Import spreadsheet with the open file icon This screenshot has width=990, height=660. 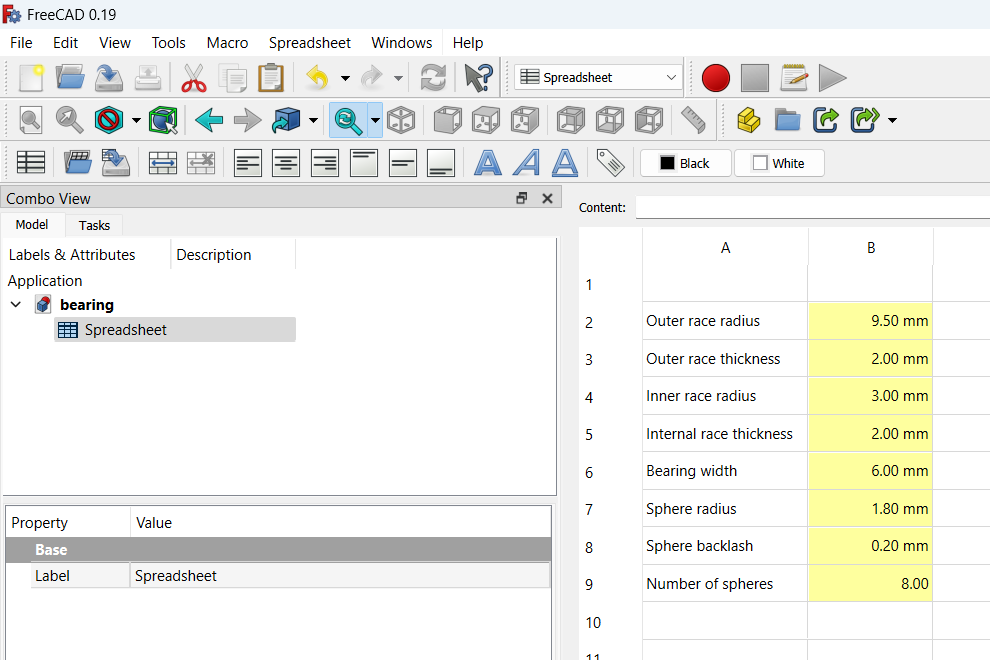click(x=78, y=163)
